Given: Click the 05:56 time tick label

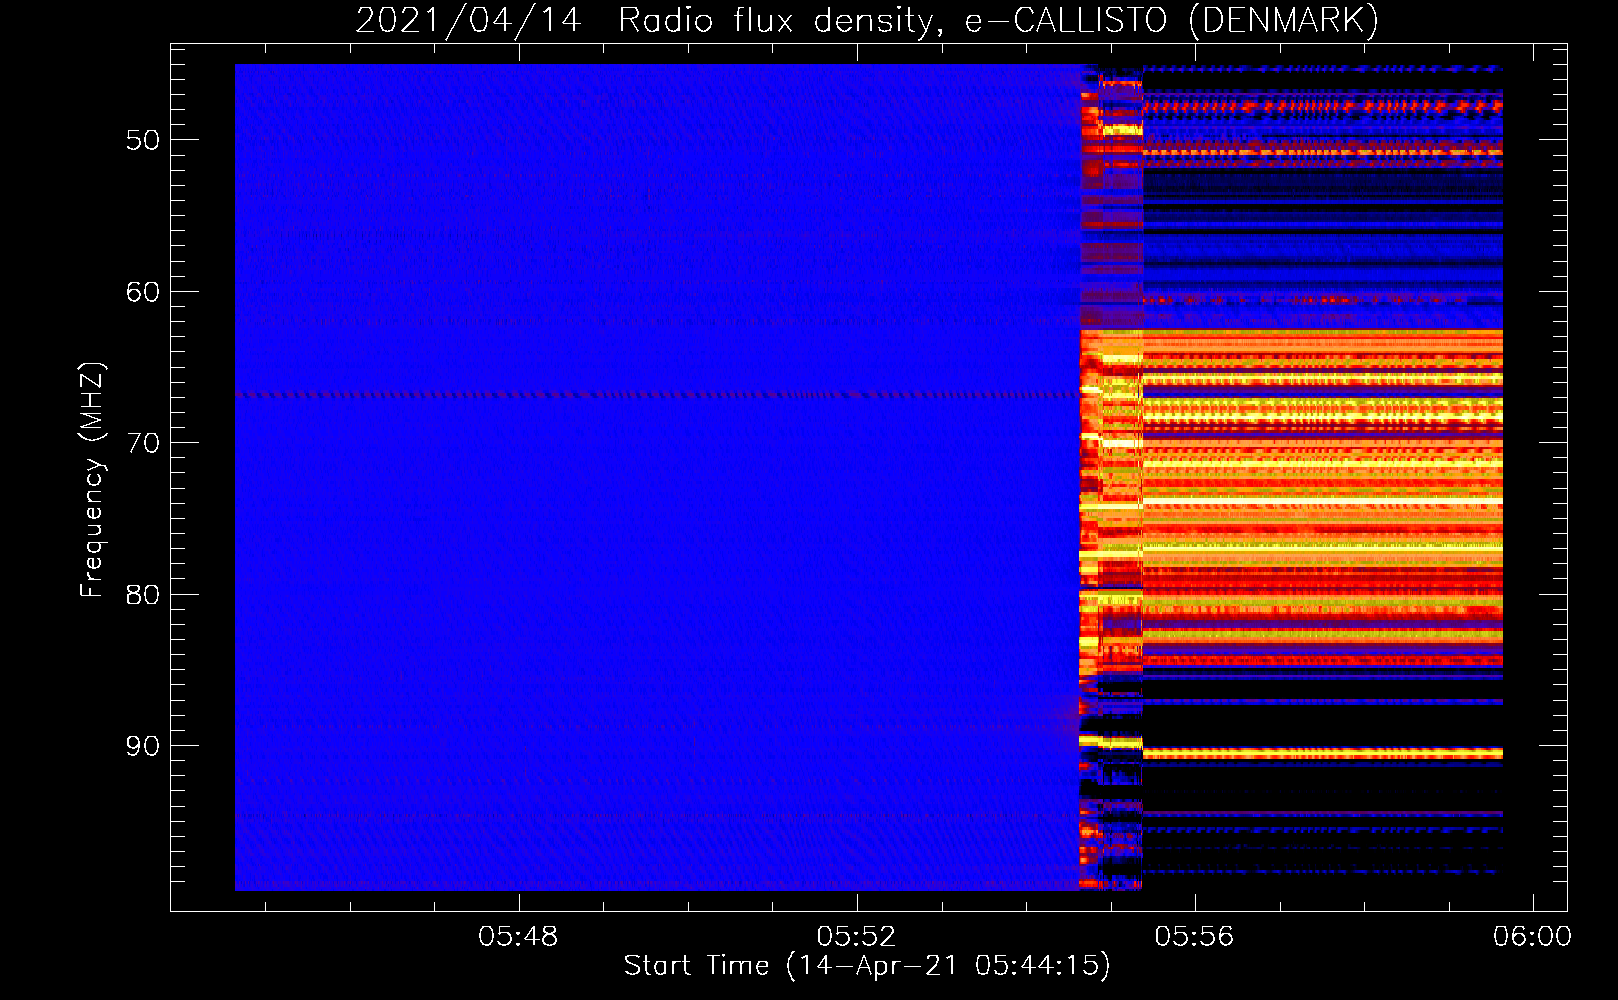Looking at the screenshot, I should tap(1194, 937).
